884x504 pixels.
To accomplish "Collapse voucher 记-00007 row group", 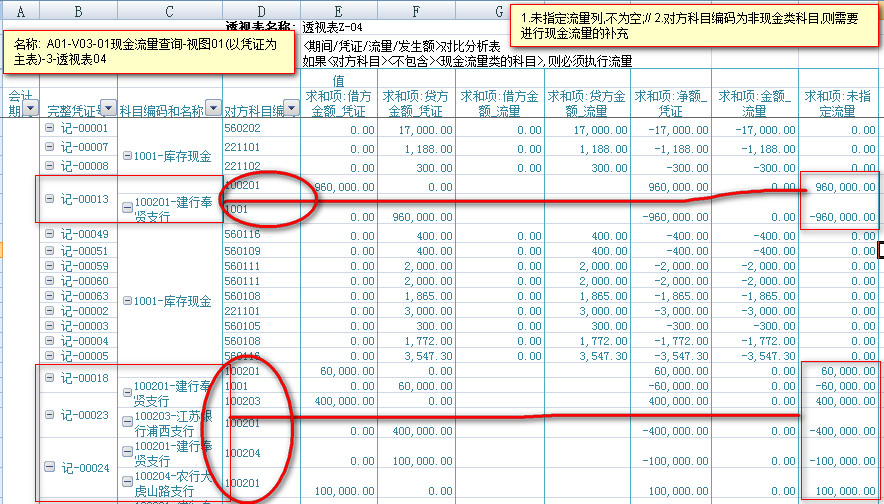I will [x=50, y=147].
